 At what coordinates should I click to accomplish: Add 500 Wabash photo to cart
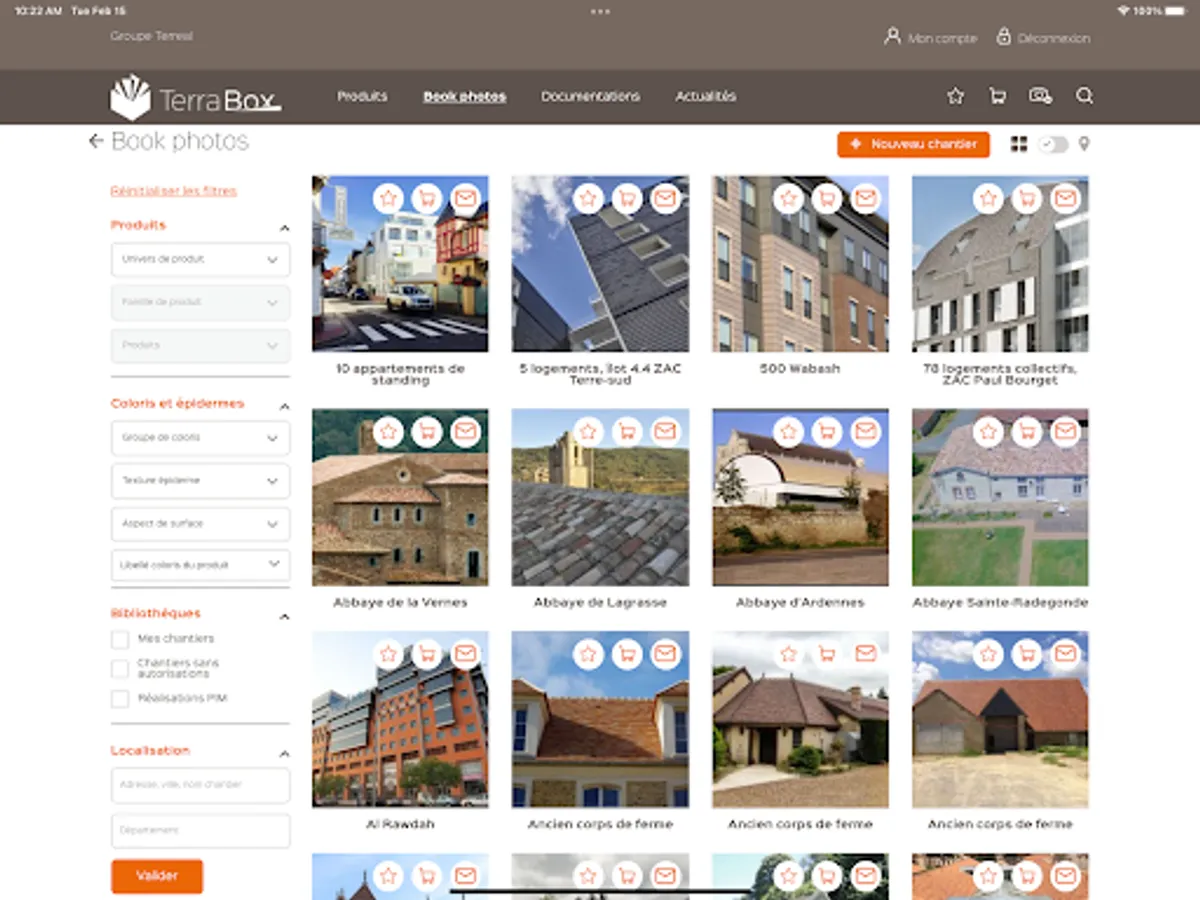pyautogui.click(x=827, y=198)
